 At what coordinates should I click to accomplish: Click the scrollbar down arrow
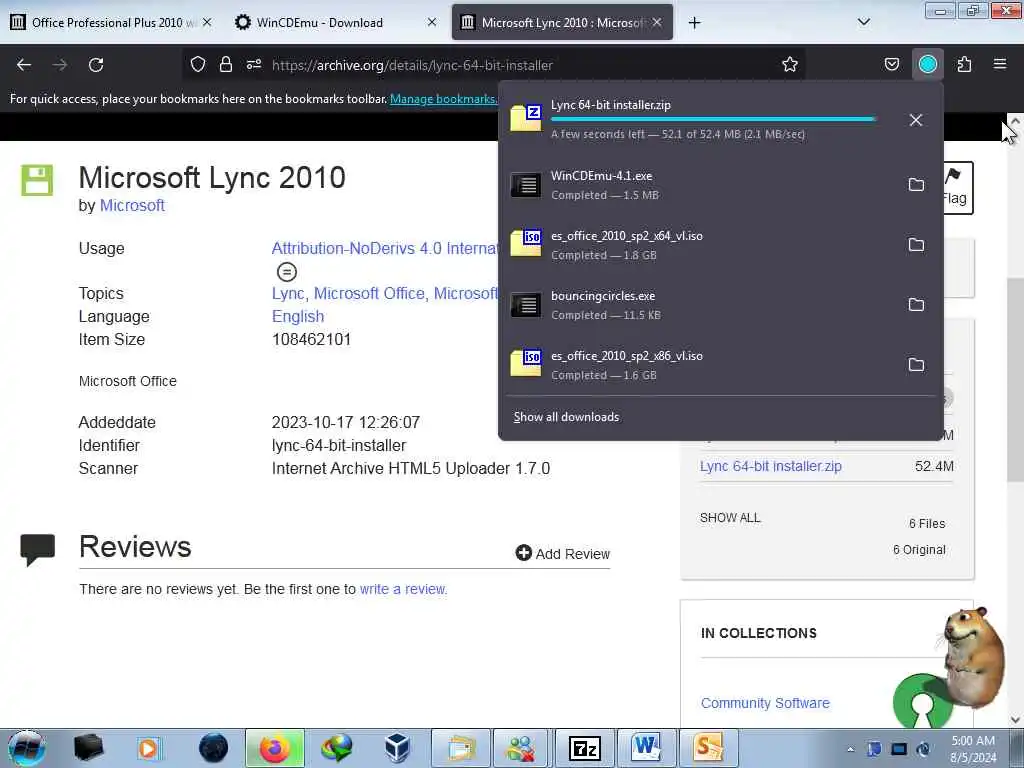coord(1015,720)
